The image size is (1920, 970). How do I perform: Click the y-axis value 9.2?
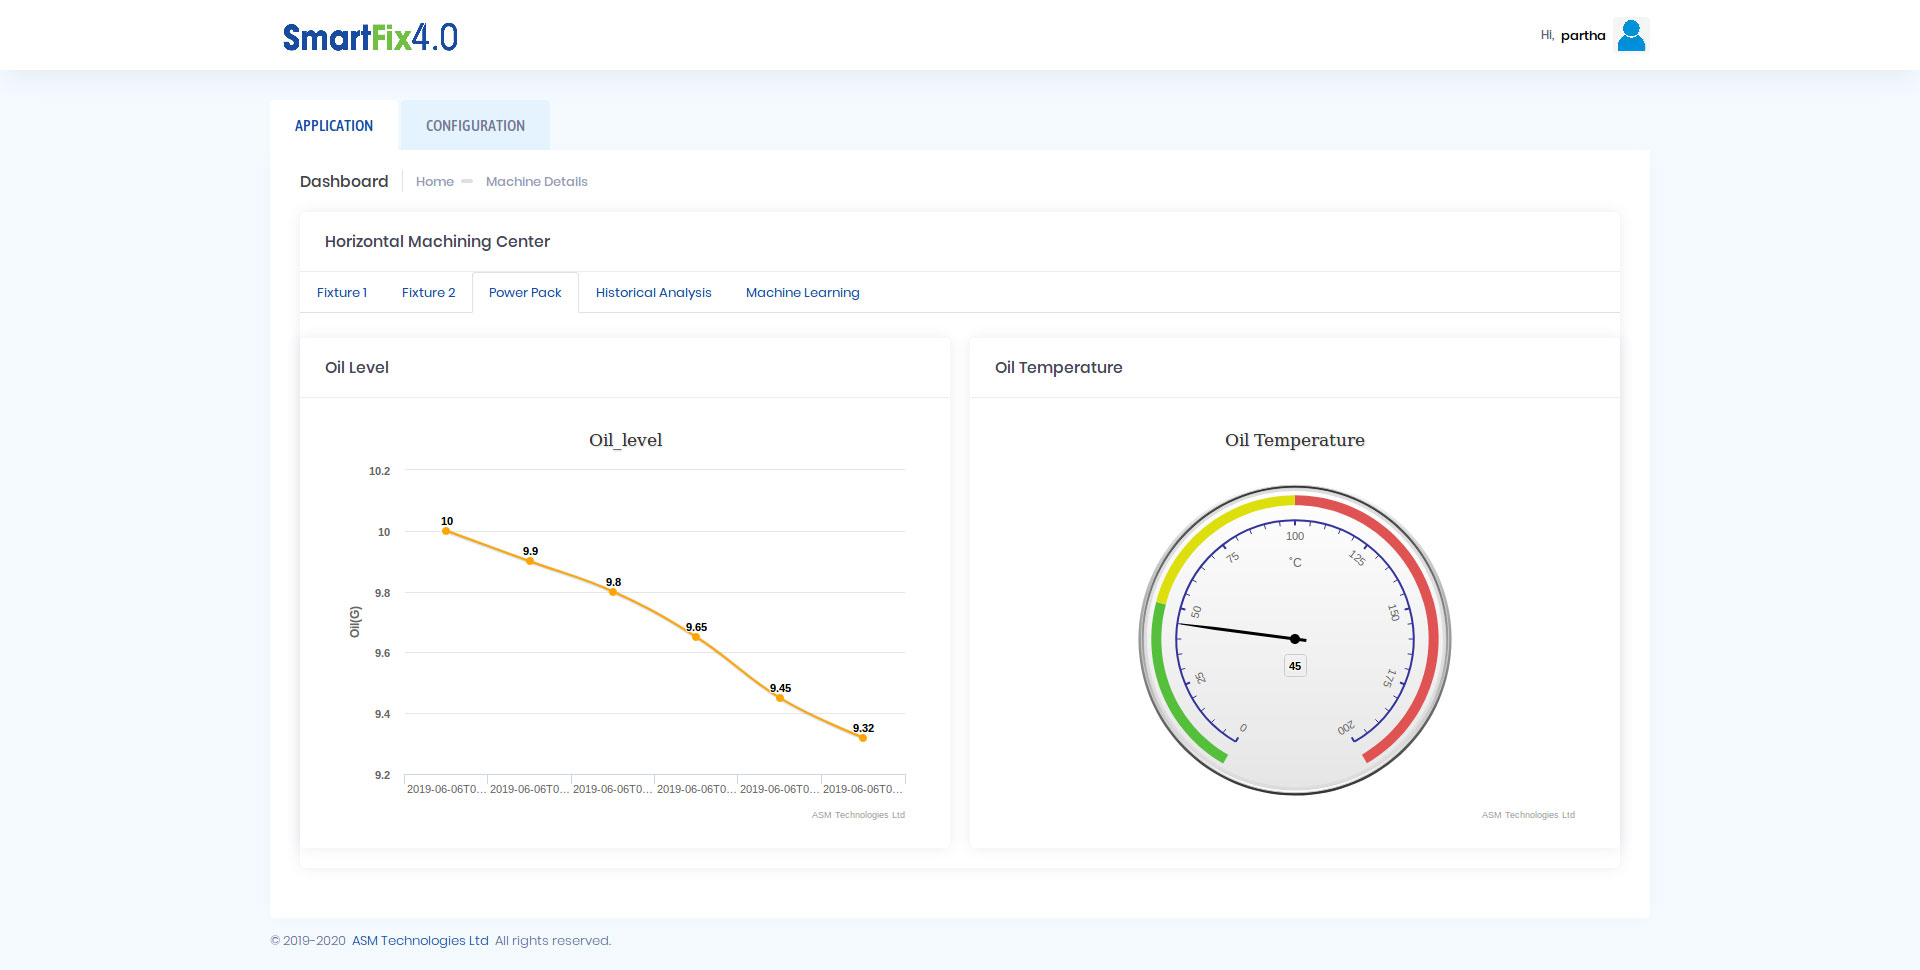[x=382, y=775]
